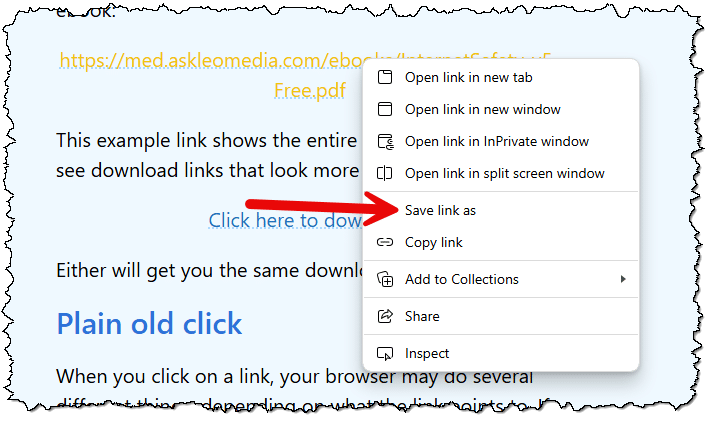Select Open link in InPrivate window

click(x=501, y=142)
